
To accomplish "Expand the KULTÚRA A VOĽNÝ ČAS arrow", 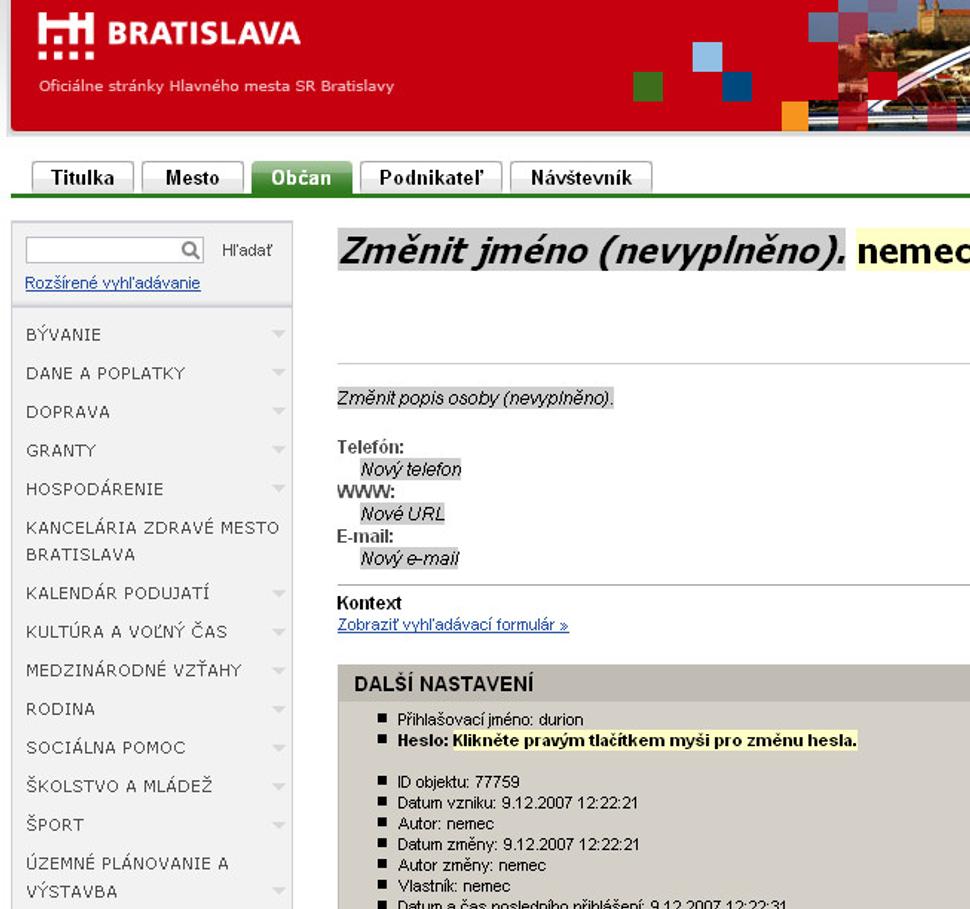I will (278, 632).
